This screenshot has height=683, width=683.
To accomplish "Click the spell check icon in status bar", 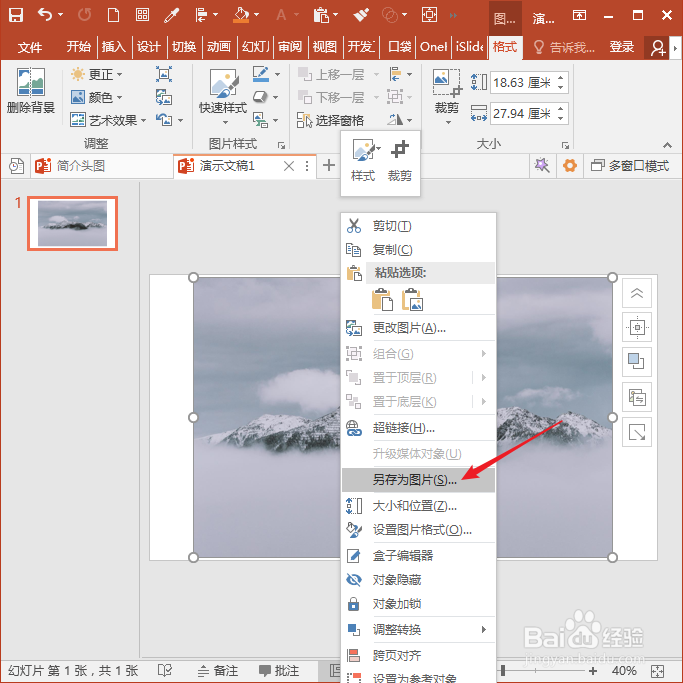I will tap(165, 670).
